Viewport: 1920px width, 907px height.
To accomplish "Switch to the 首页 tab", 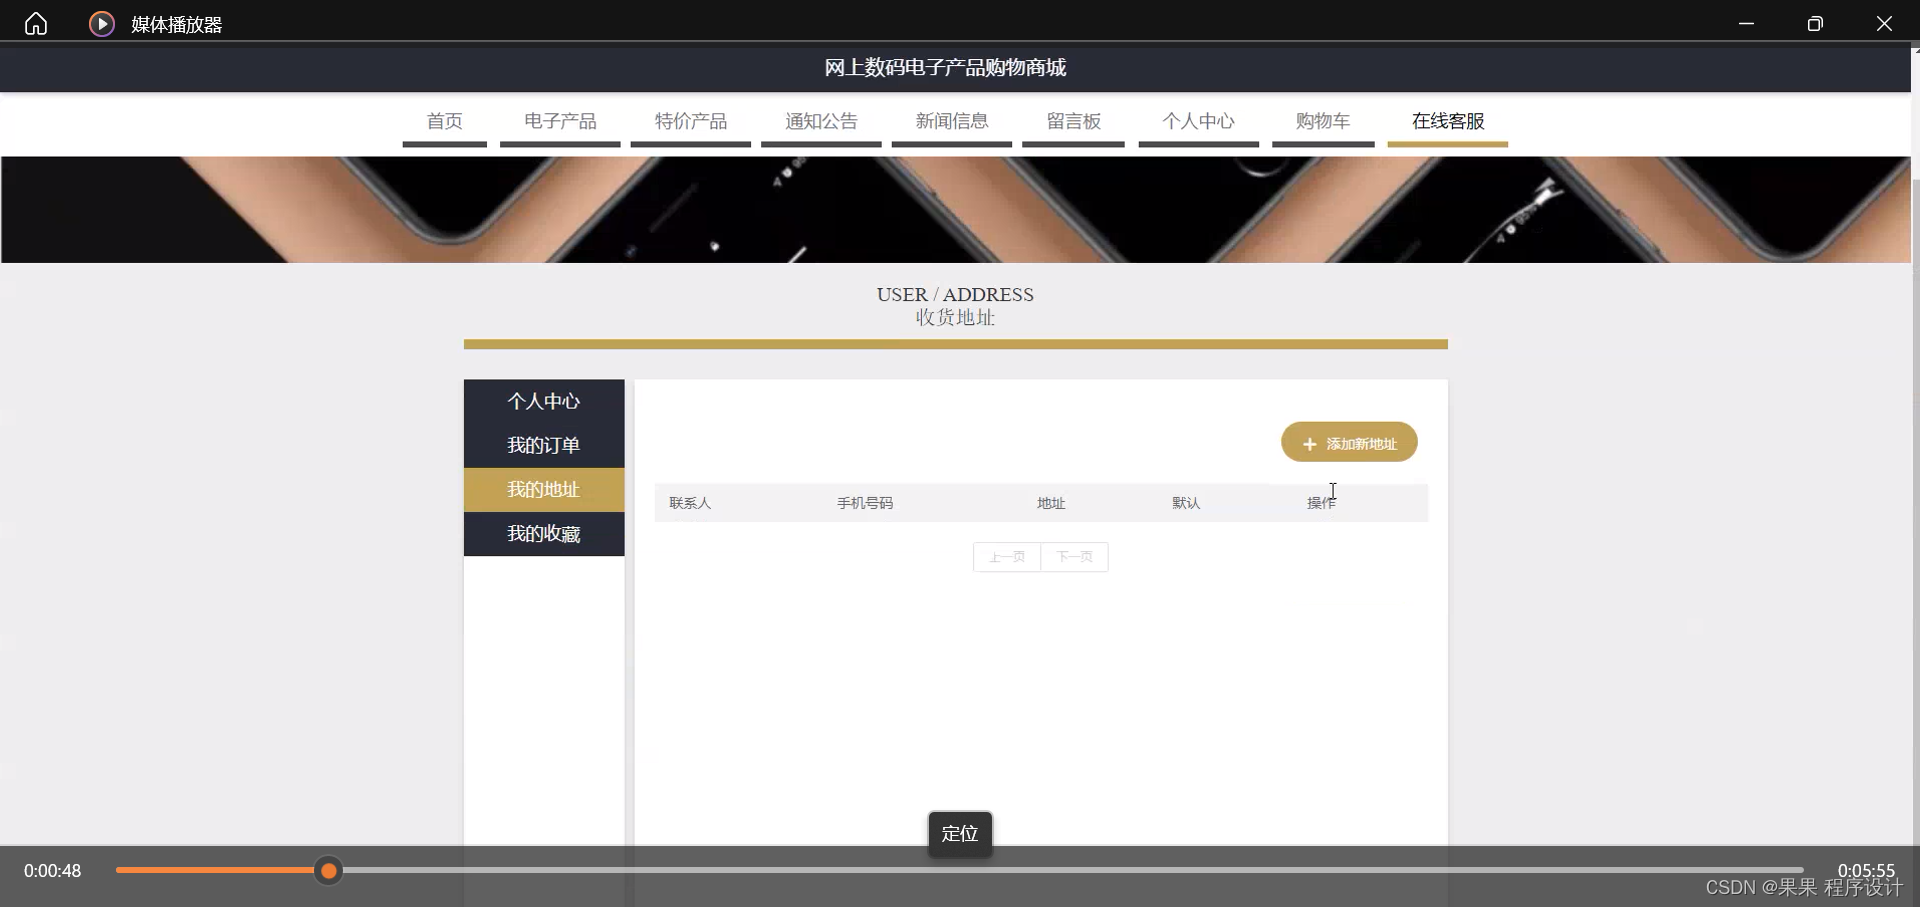I will (x=444, y=121).
